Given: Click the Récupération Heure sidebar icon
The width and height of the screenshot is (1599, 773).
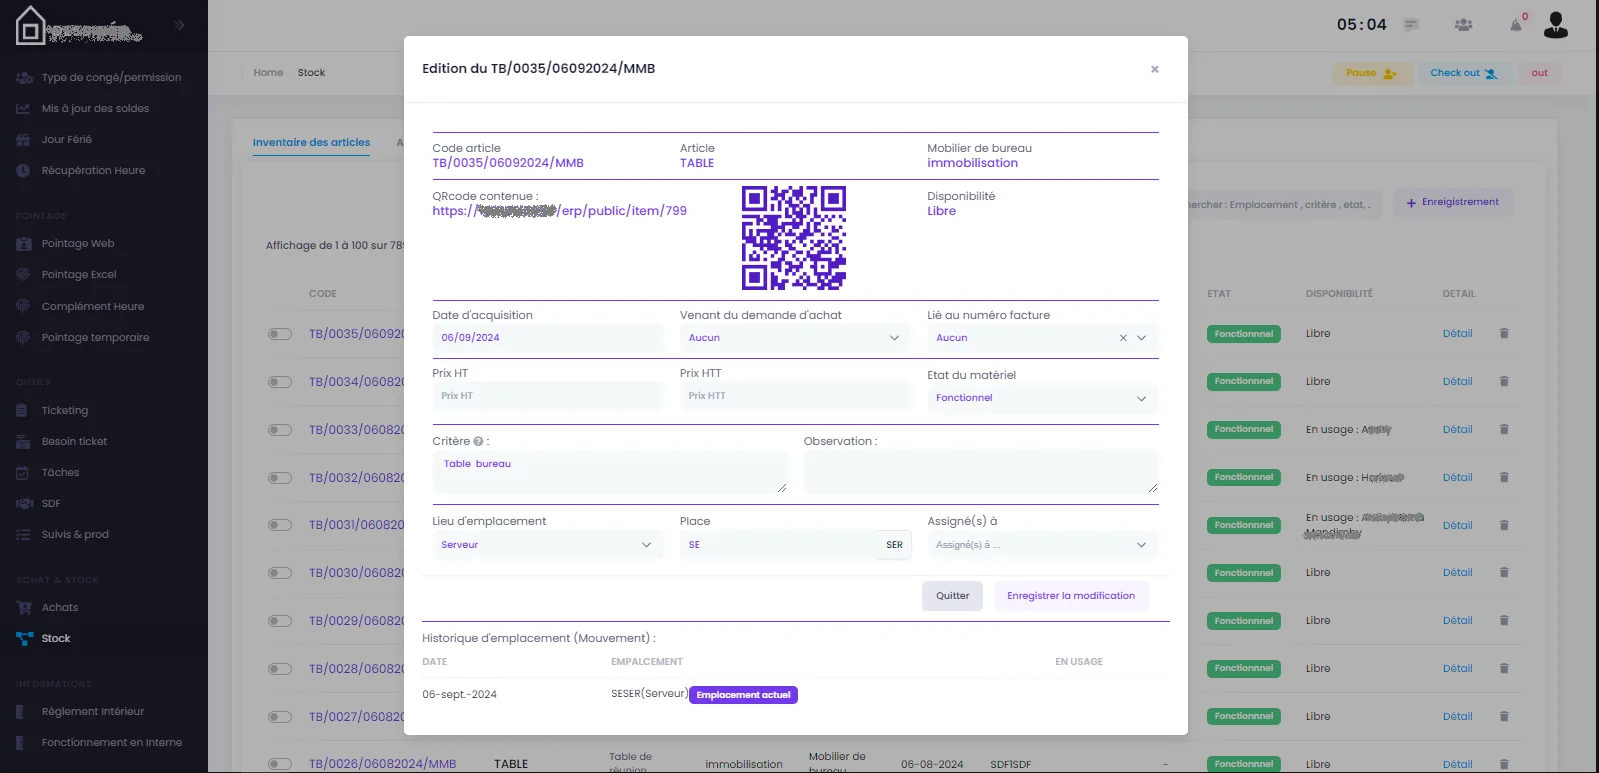Looking at the screenshot, I should pyautogui.click(x=23, y=170).
